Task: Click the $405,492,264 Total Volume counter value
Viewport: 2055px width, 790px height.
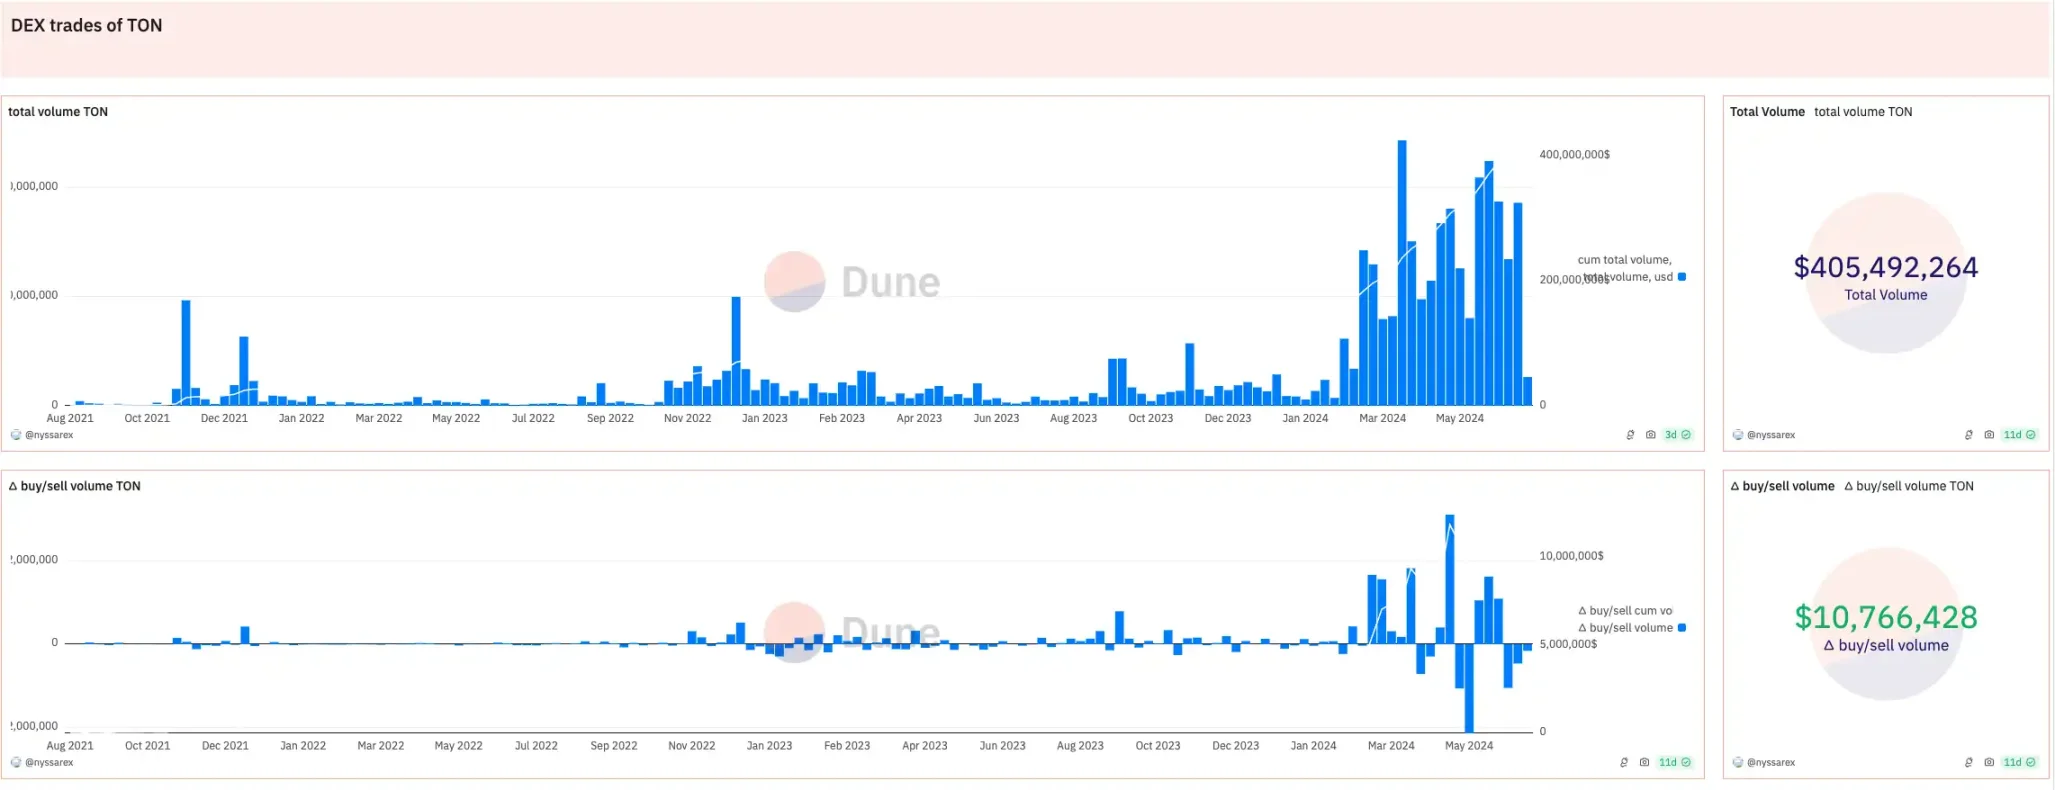Action: 1885,268
